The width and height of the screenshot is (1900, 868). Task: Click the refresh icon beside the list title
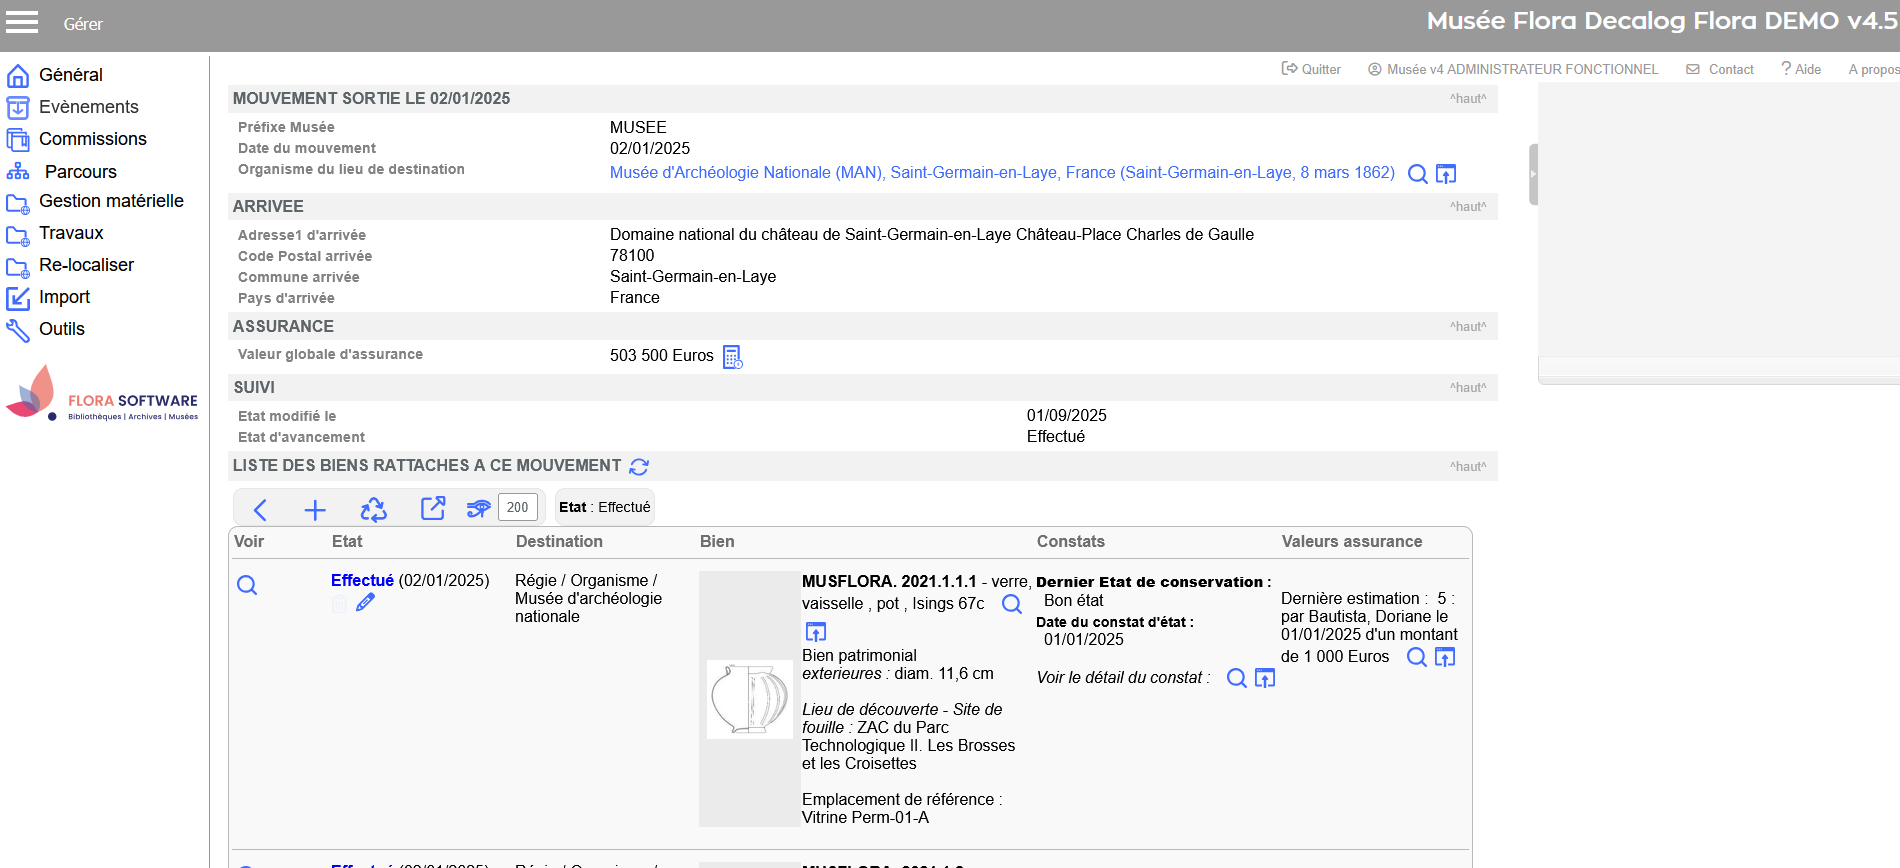639,466
